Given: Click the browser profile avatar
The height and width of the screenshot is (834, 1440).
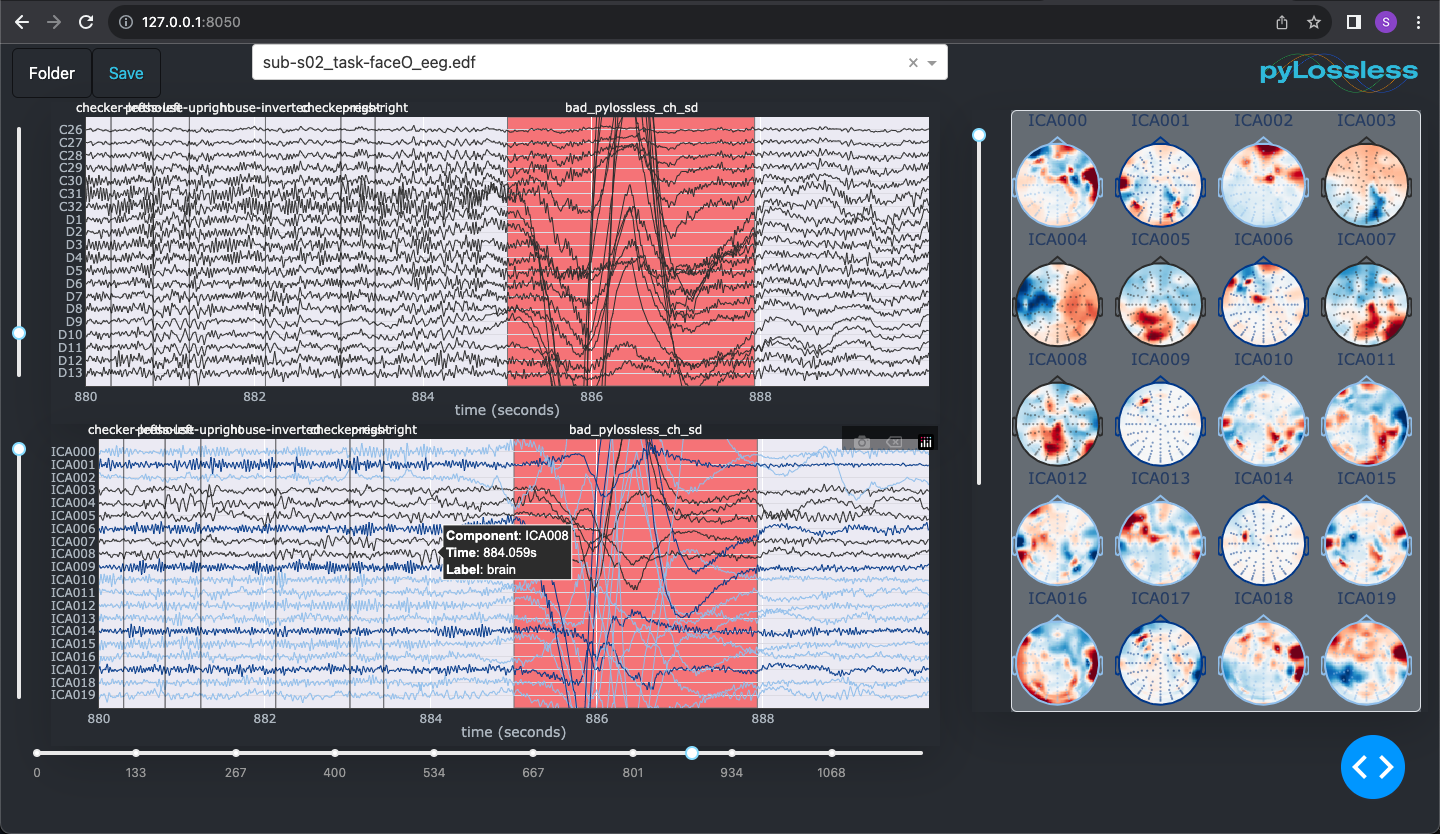Looking at the screenshot, I should click(x=1386, y=21).
